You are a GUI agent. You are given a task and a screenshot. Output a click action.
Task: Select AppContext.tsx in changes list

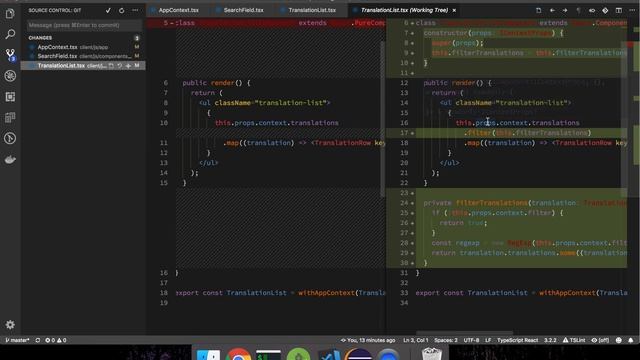pos(83,47)
